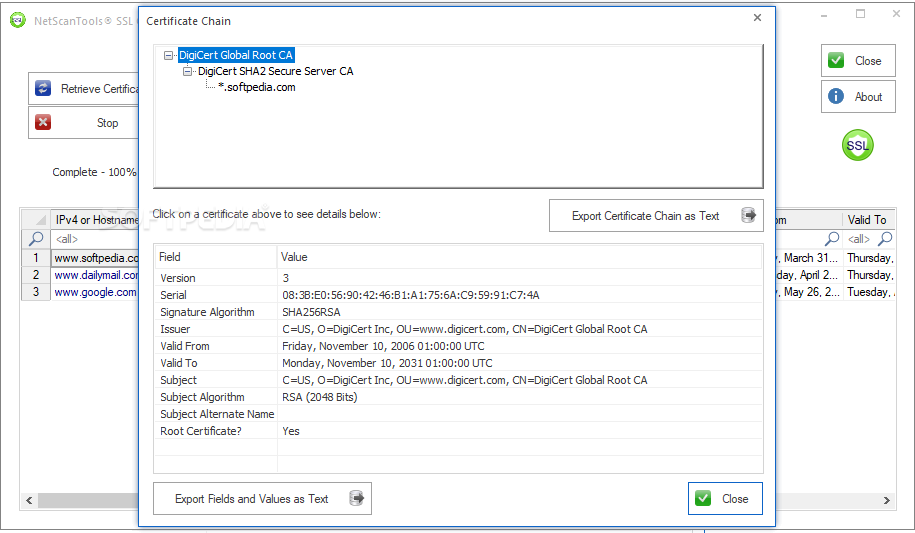Click the export icon beside Export Certificate Chain
This screenshot has width=915, height=533.
748,215
